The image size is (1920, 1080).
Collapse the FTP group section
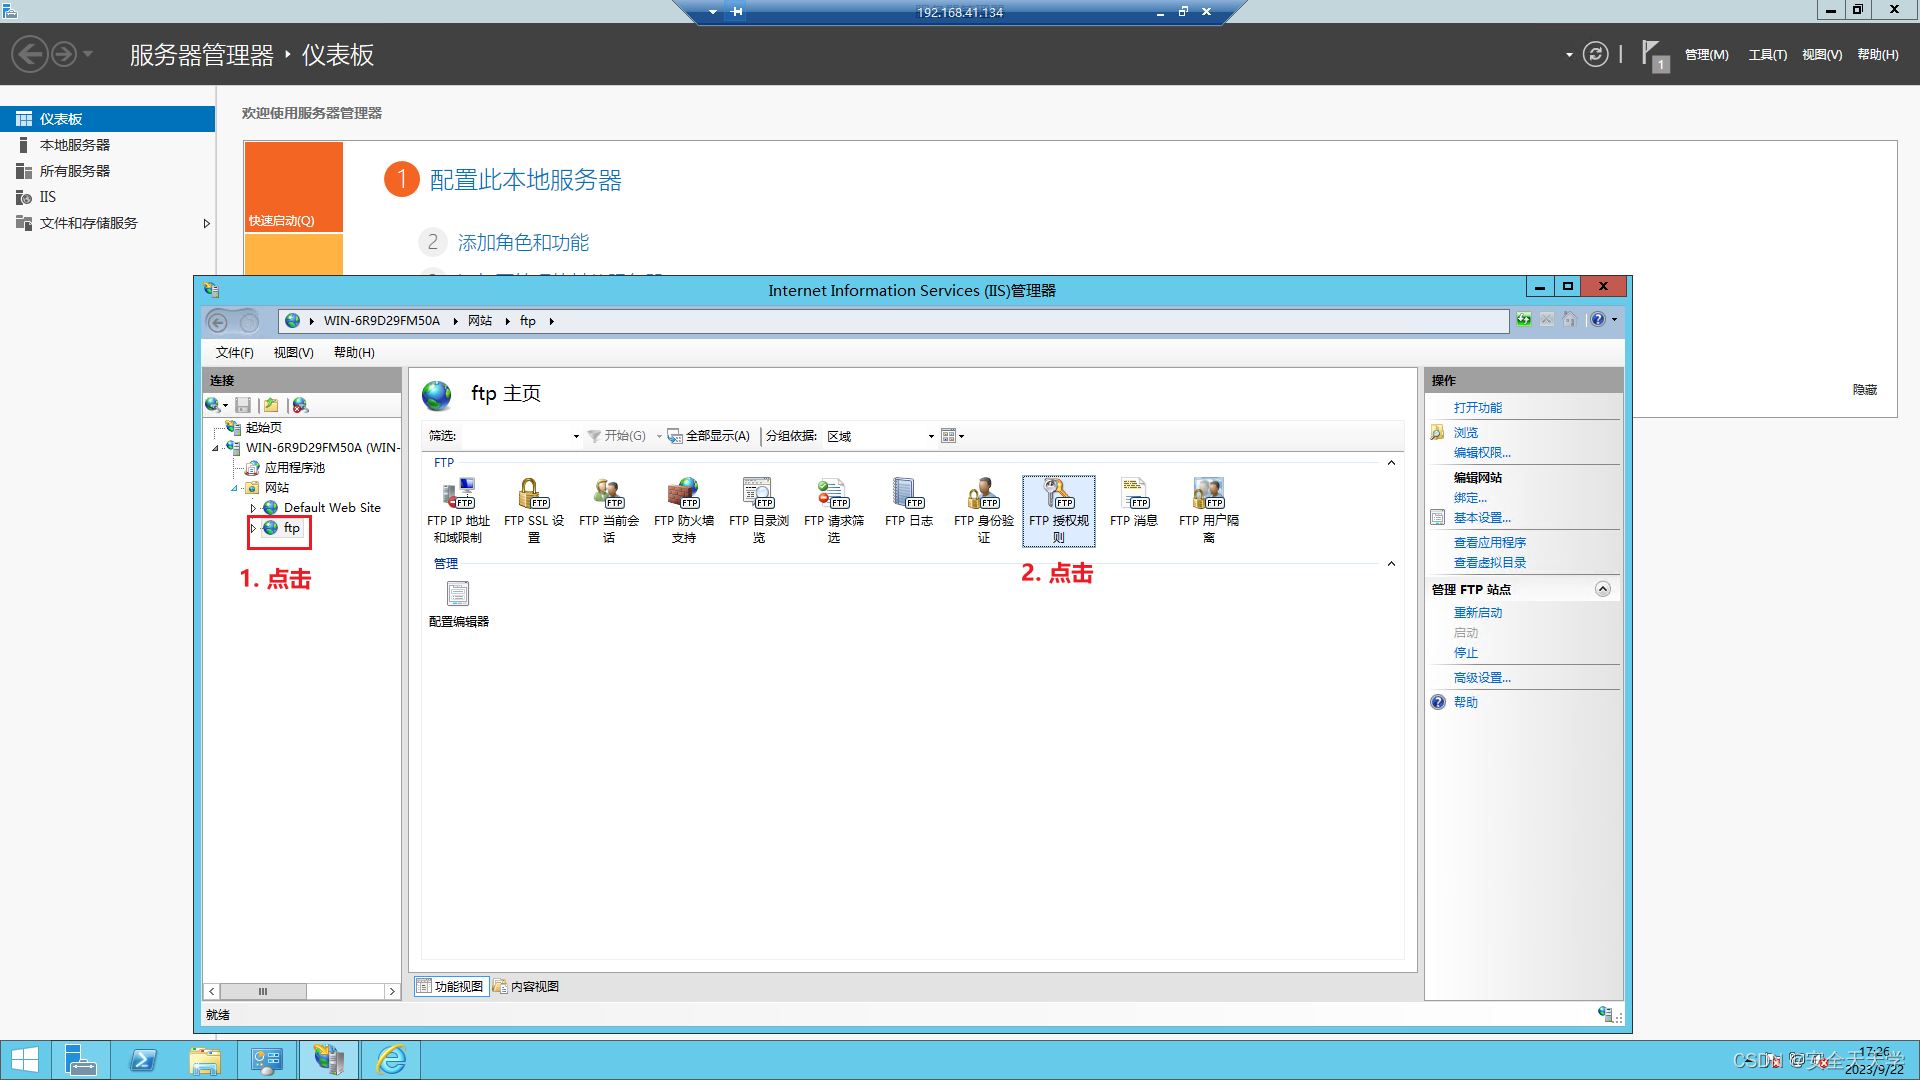tap(1391, 463)
